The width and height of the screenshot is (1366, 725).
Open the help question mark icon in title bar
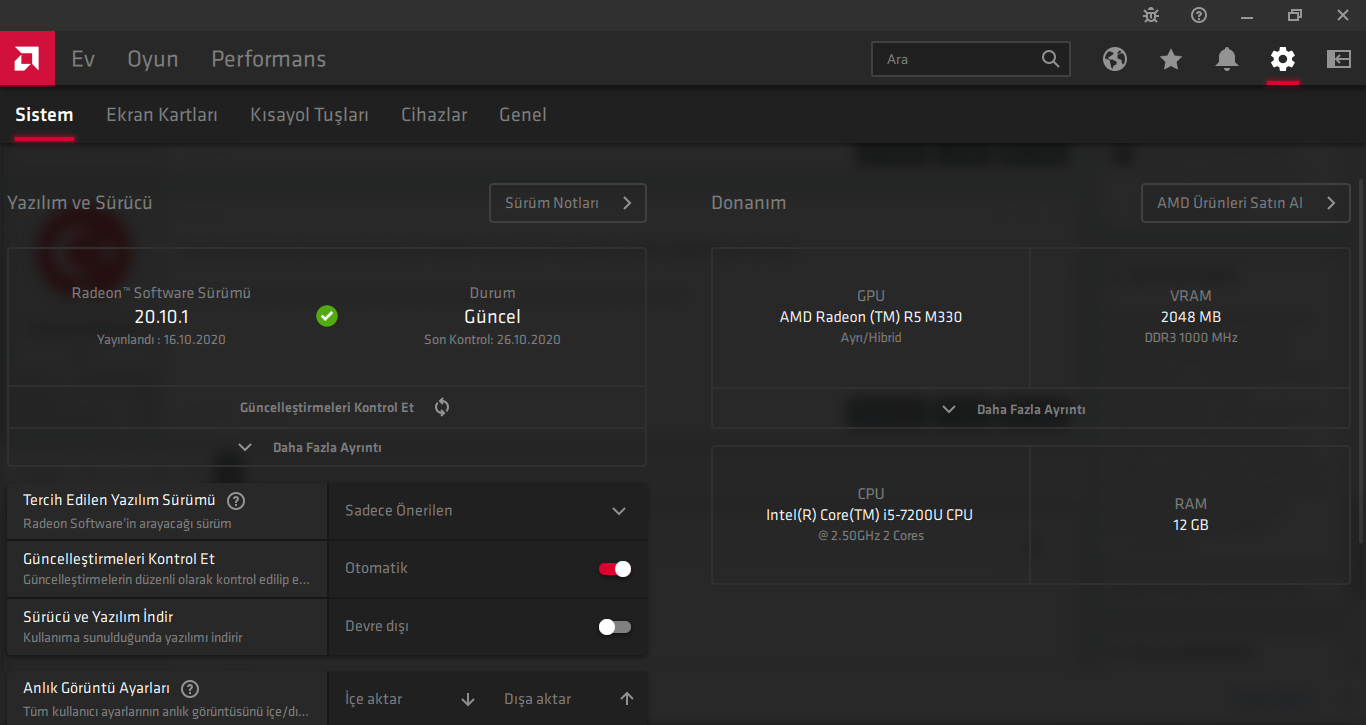(1199, 15)
